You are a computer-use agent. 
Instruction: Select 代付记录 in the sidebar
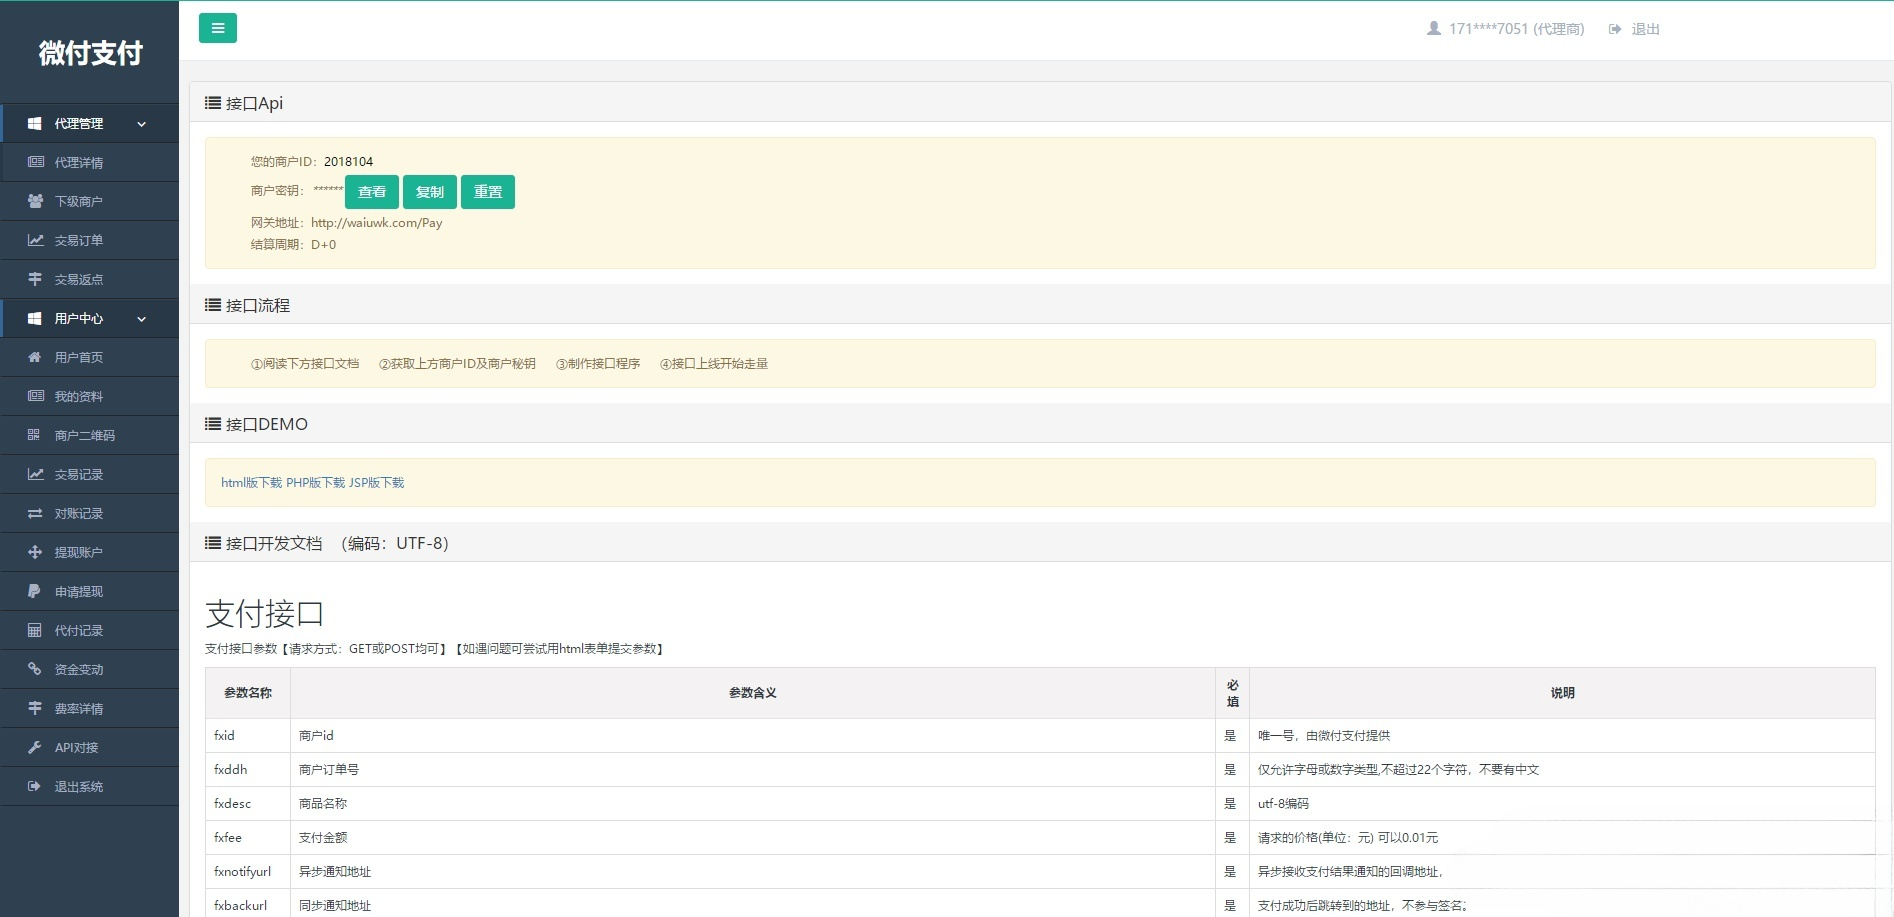[x=78, y=630]
